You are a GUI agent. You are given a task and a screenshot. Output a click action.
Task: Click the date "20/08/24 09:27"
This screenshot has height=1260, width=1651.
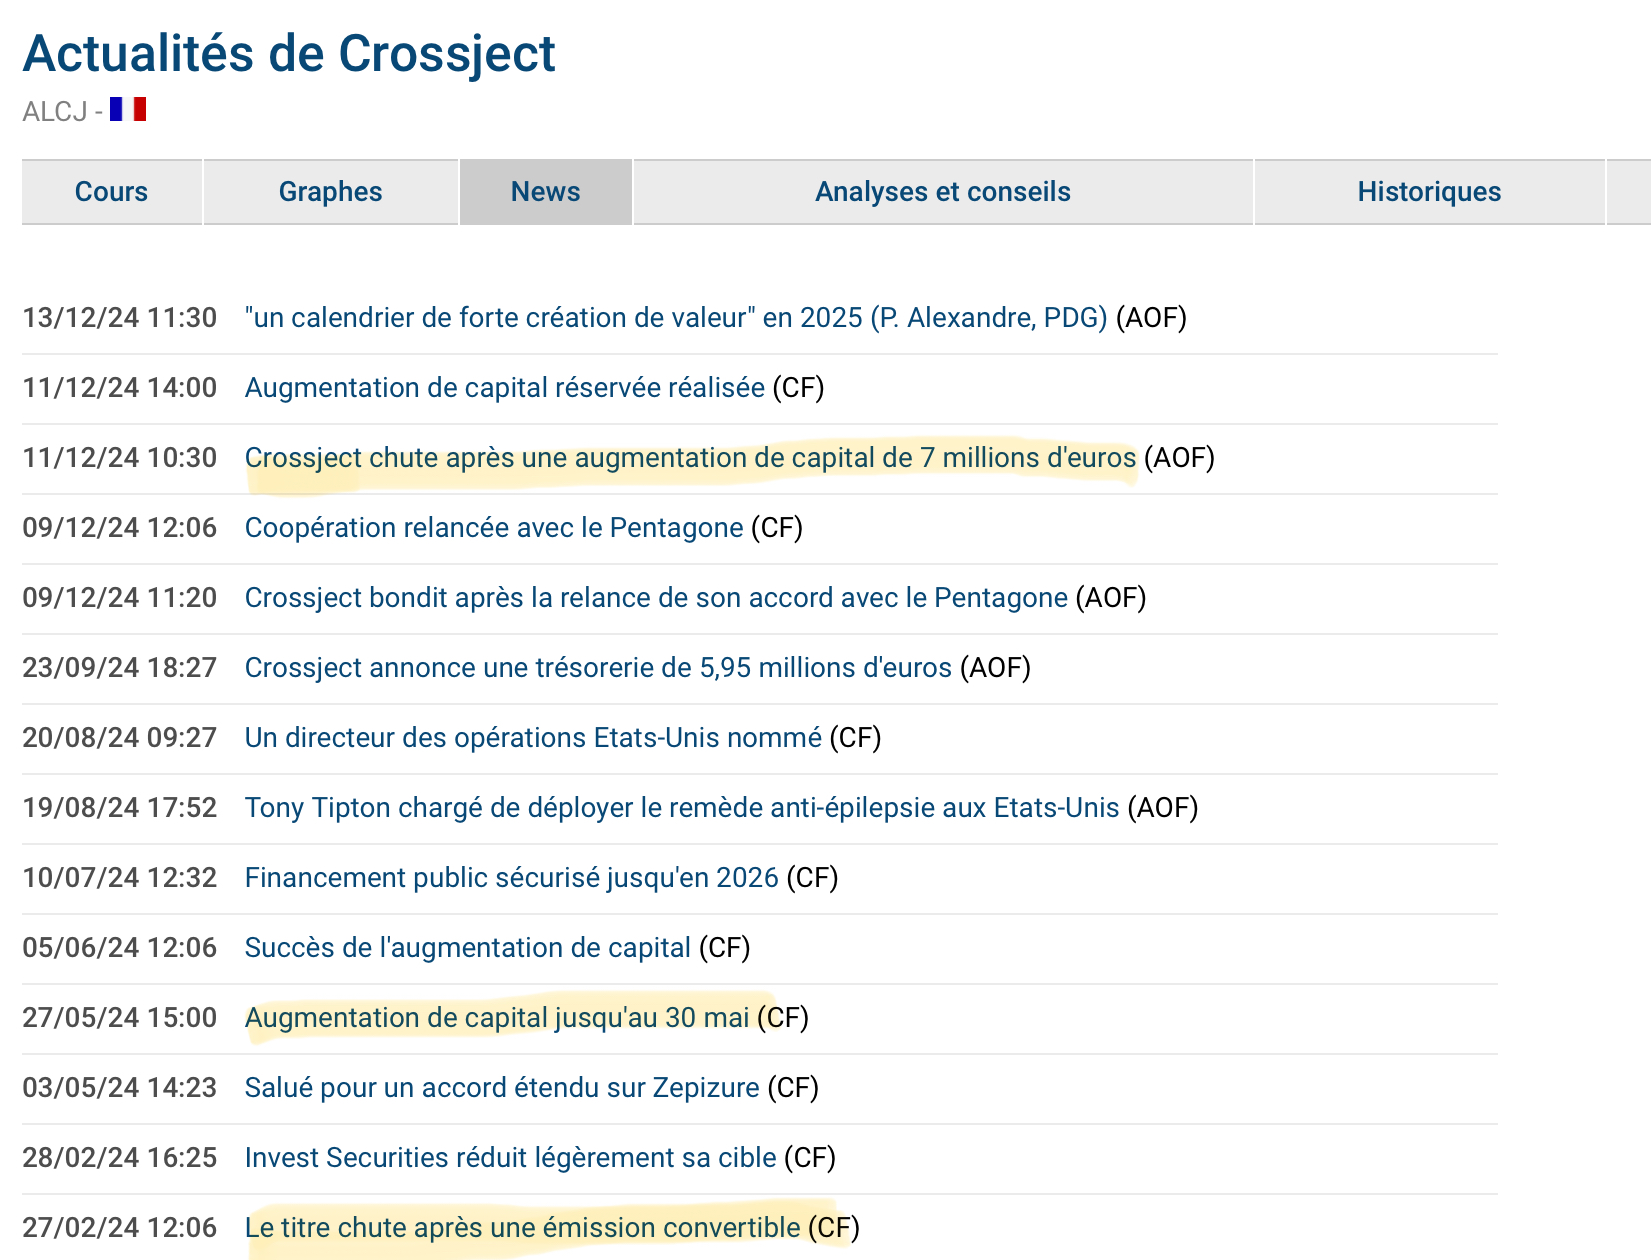click(x=120, y=738)
